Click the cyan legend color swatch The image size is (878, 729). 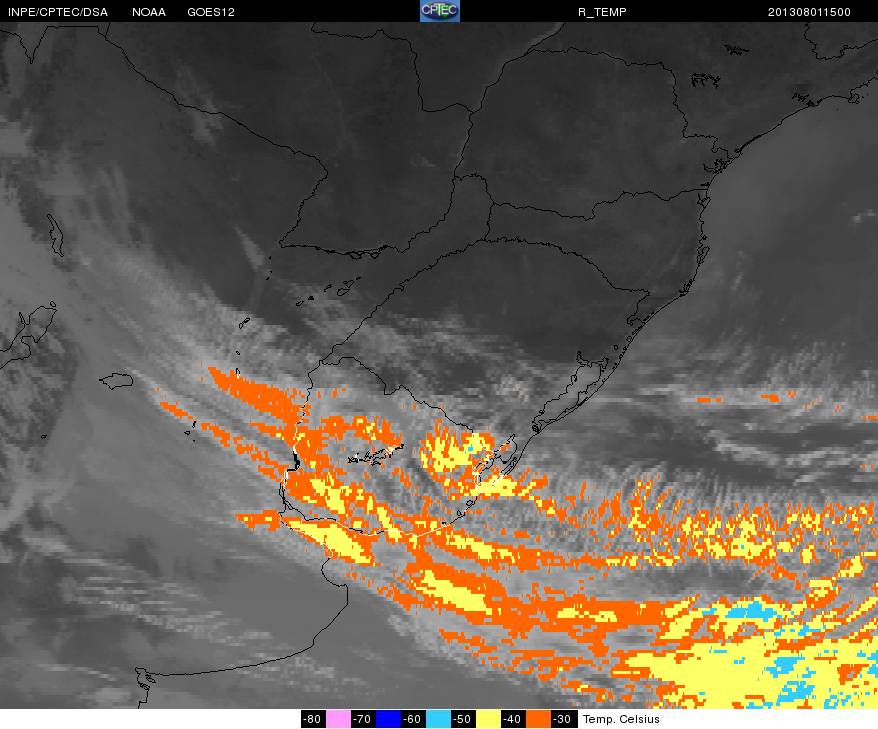438,719
